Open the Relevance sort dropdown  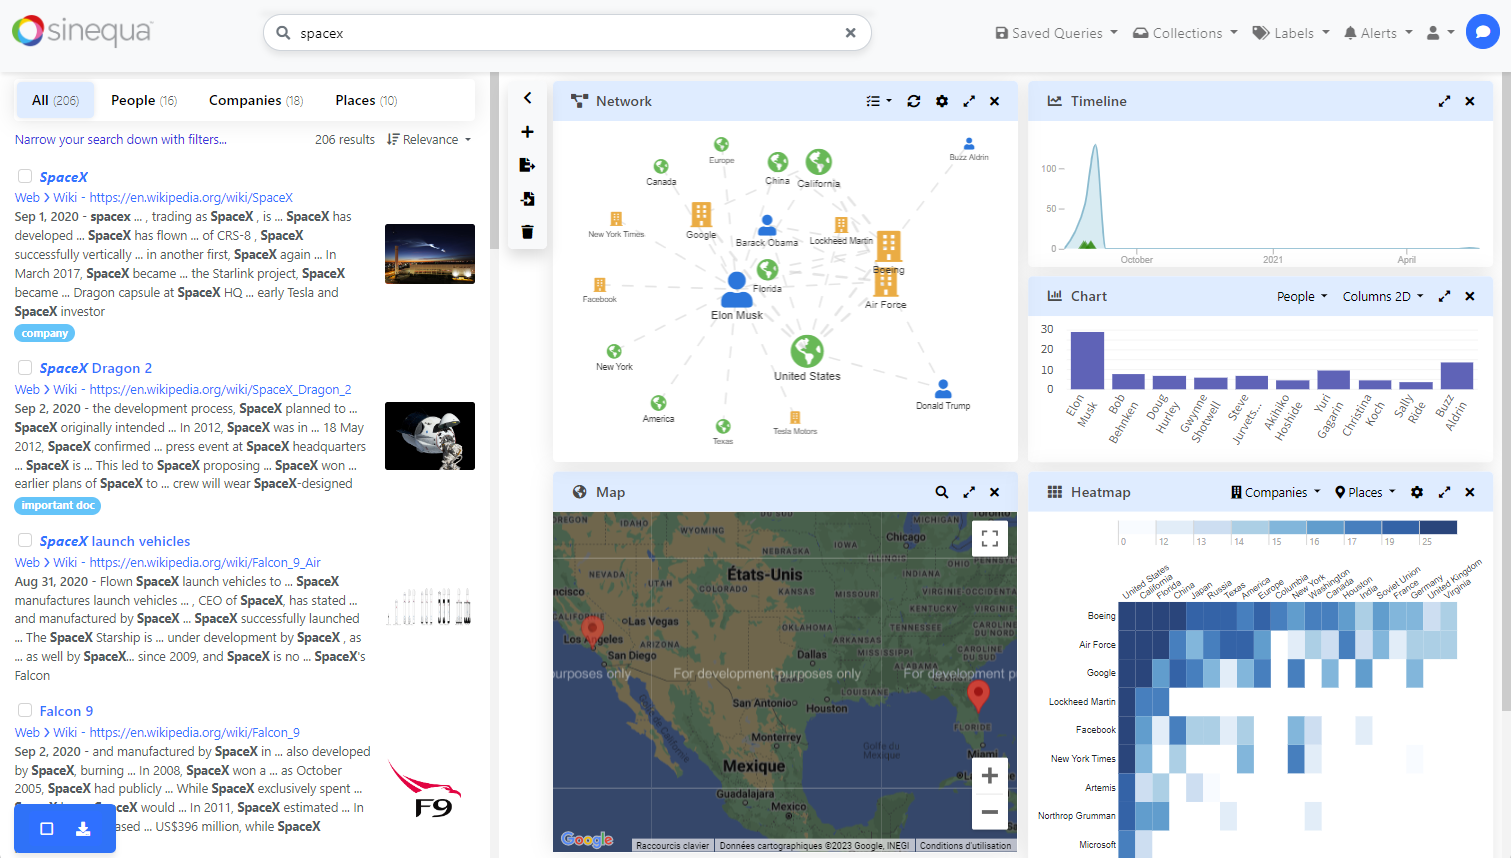click(x=429, y=139)
